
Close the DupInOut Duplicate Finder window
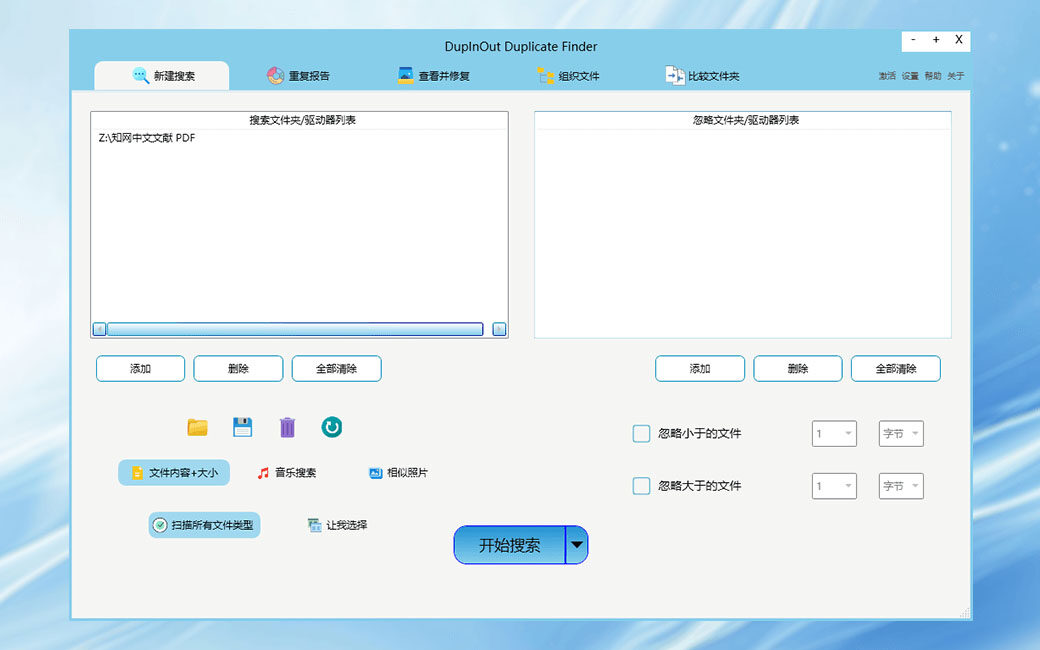pos(958,40)
